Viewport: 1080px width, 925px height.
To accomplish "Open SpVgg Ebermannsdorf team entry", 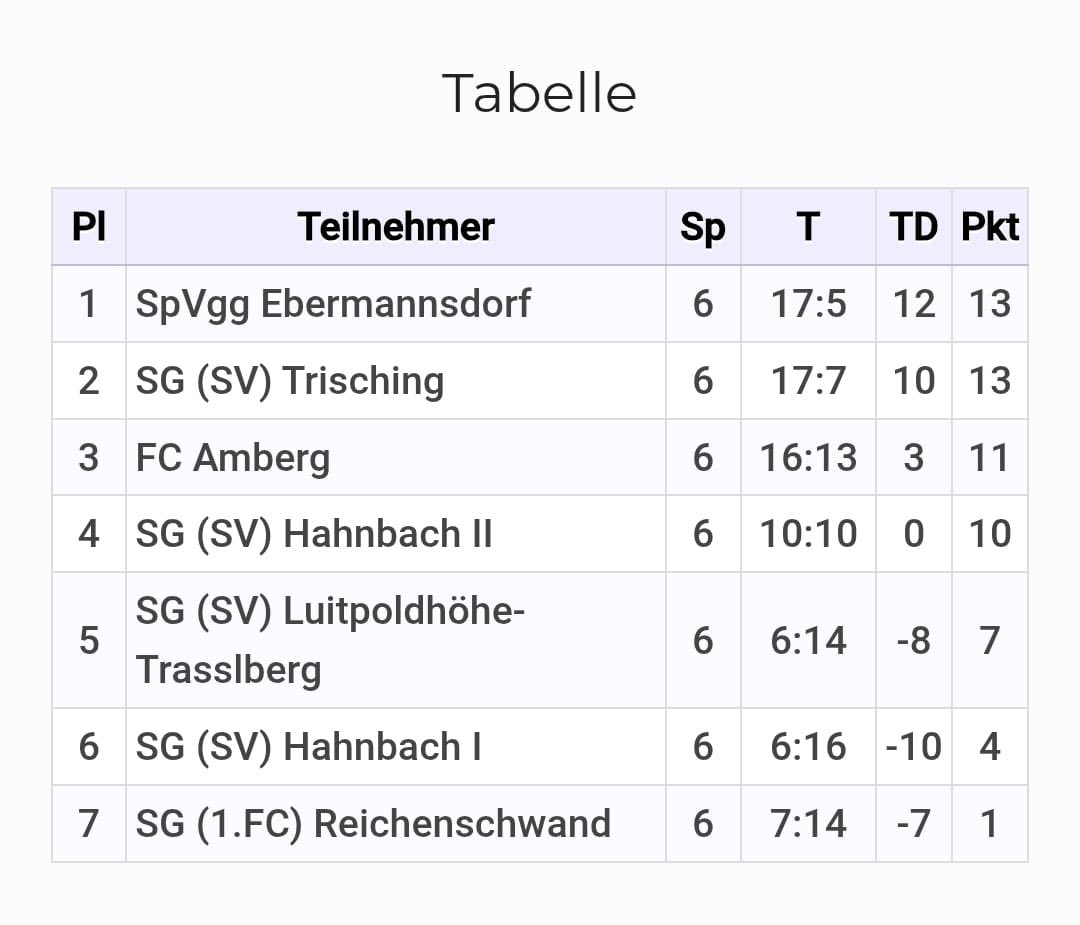I will tap(333, 304).
